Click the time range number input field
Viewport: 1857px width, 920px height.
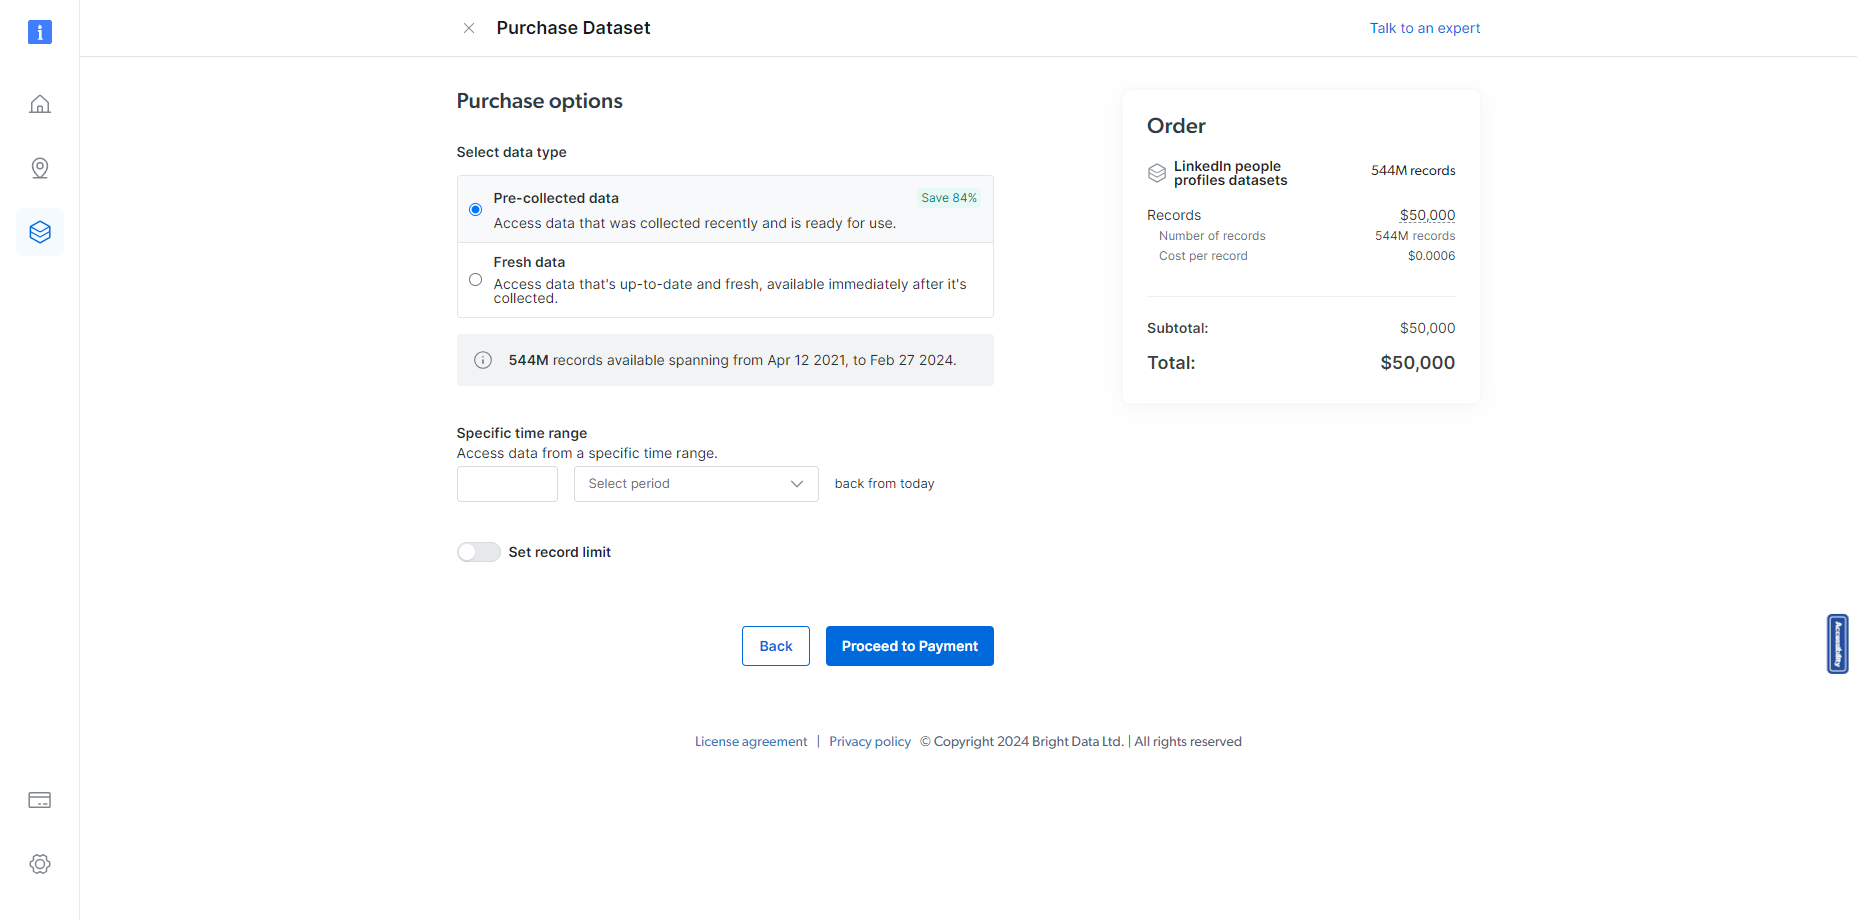click(x=507, y=484)
